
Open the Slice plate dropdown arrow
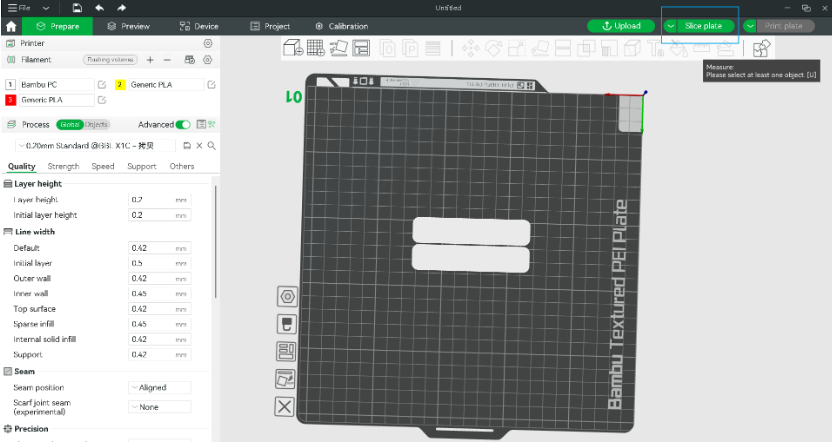coord(671,26)
